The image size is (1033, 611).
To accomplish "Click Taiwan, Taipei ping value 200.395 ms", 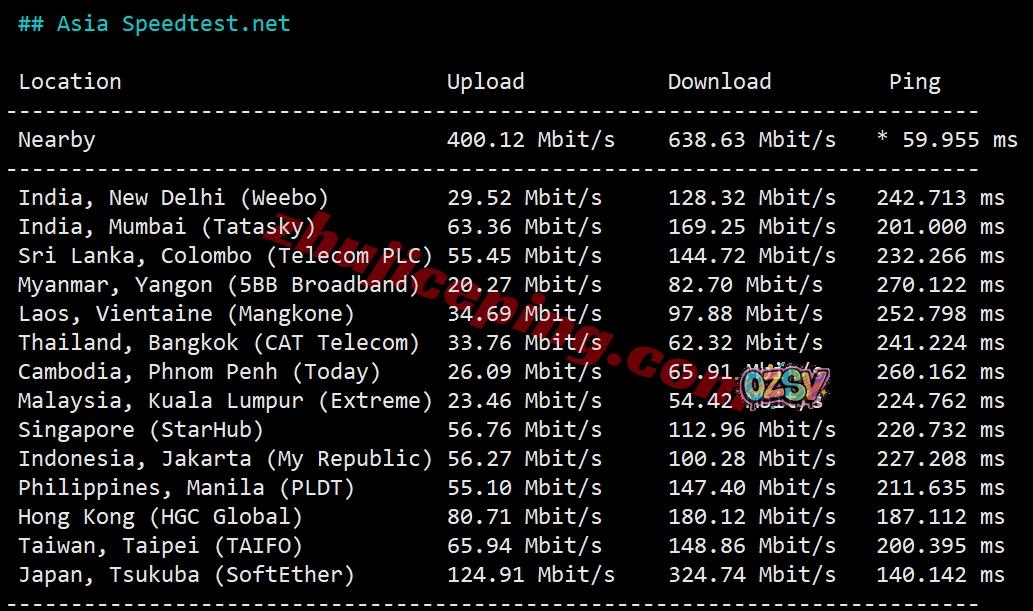I will tap(940, 546).
